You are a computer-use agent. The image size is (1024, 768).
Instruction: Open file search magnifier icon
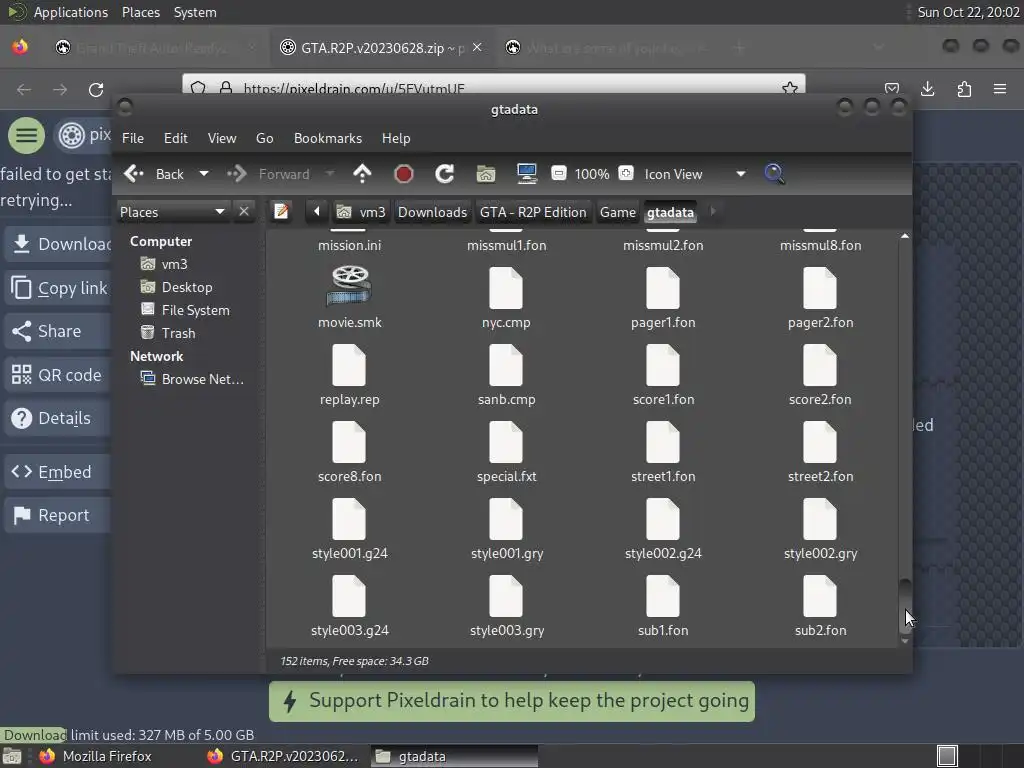(774, 174)
